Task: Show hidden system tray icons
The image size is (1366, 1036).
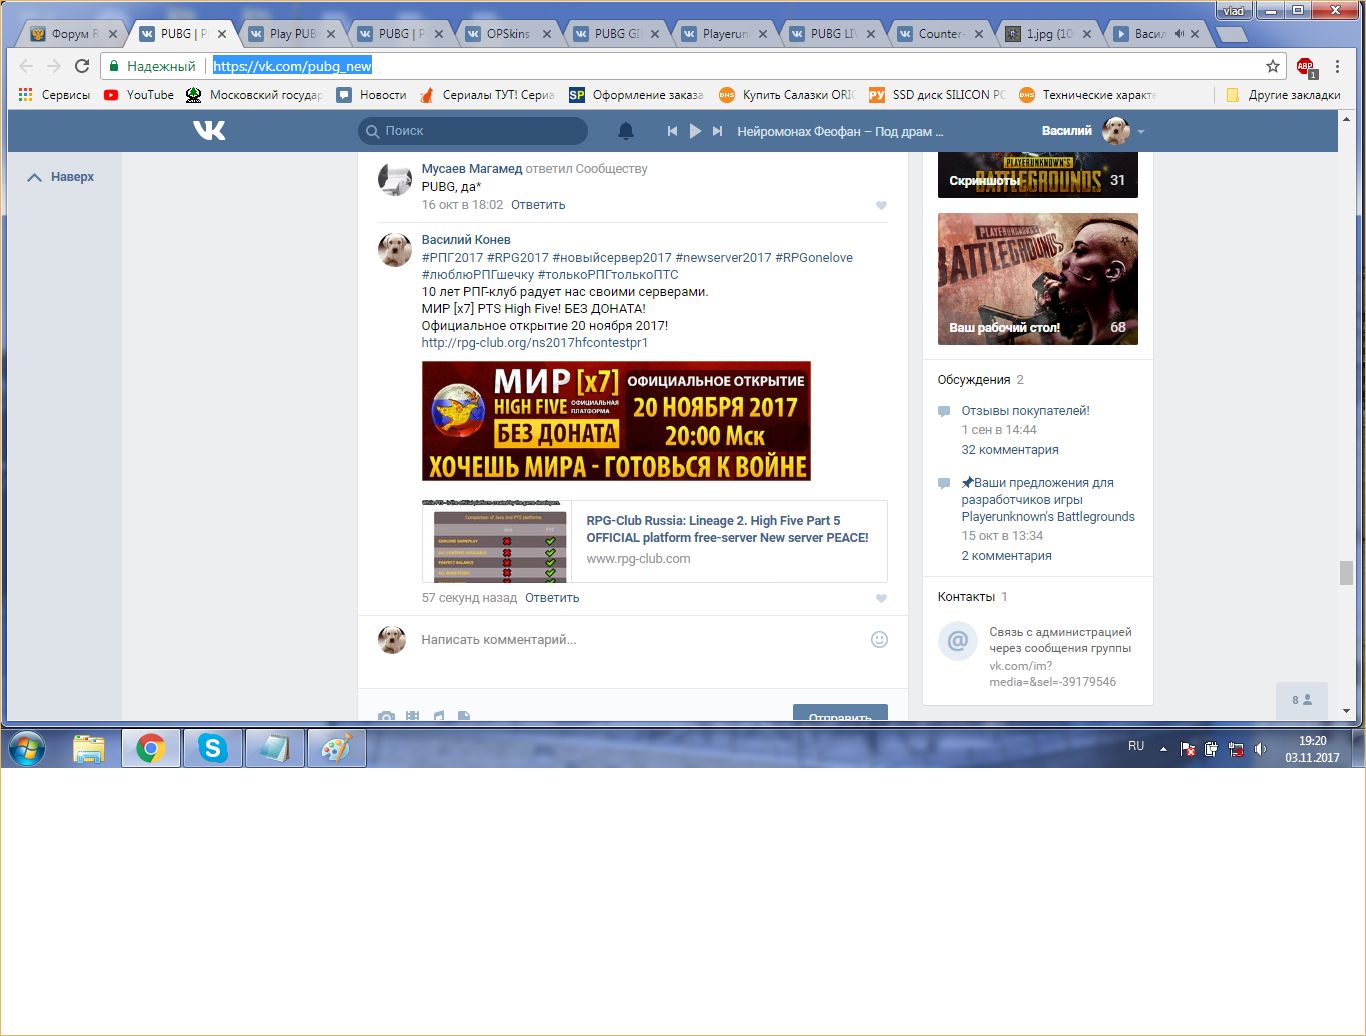Action: 1163,748
